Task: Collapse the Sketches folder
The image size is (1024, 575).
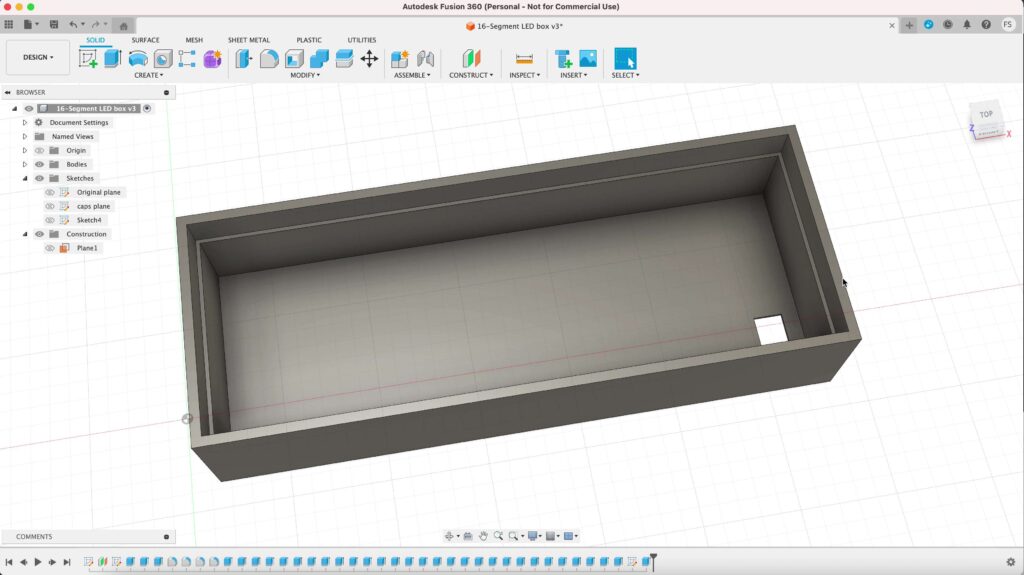Action: pos(25,178)
